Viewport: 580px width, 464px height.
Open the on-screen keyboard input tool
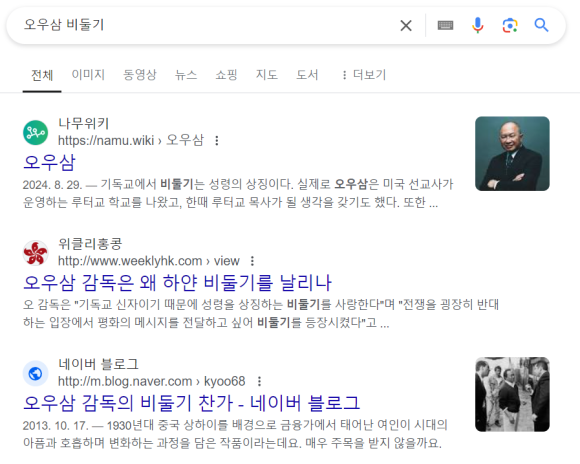tap(445, 25)
